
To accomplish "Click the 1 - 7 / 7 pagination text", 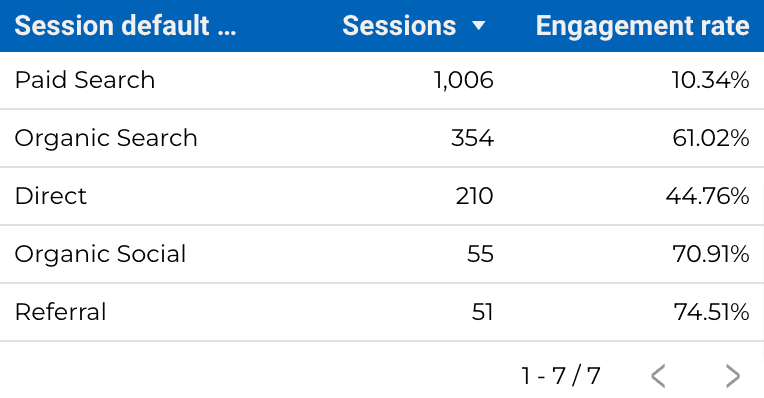I will coord(560,376).
